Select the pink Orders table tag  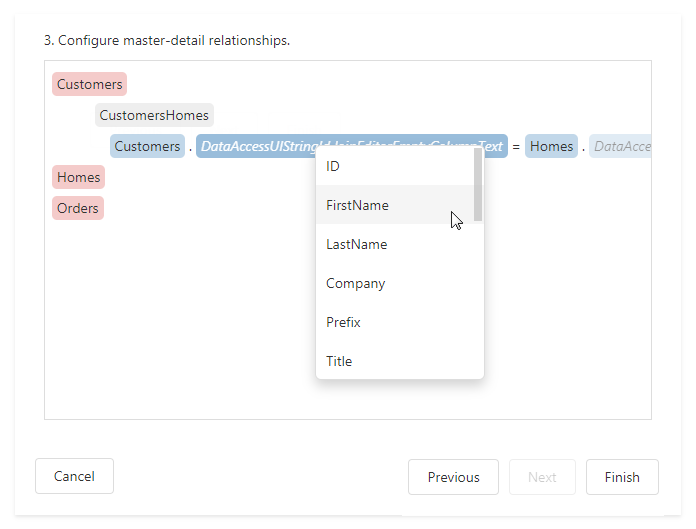pos(78,209)
